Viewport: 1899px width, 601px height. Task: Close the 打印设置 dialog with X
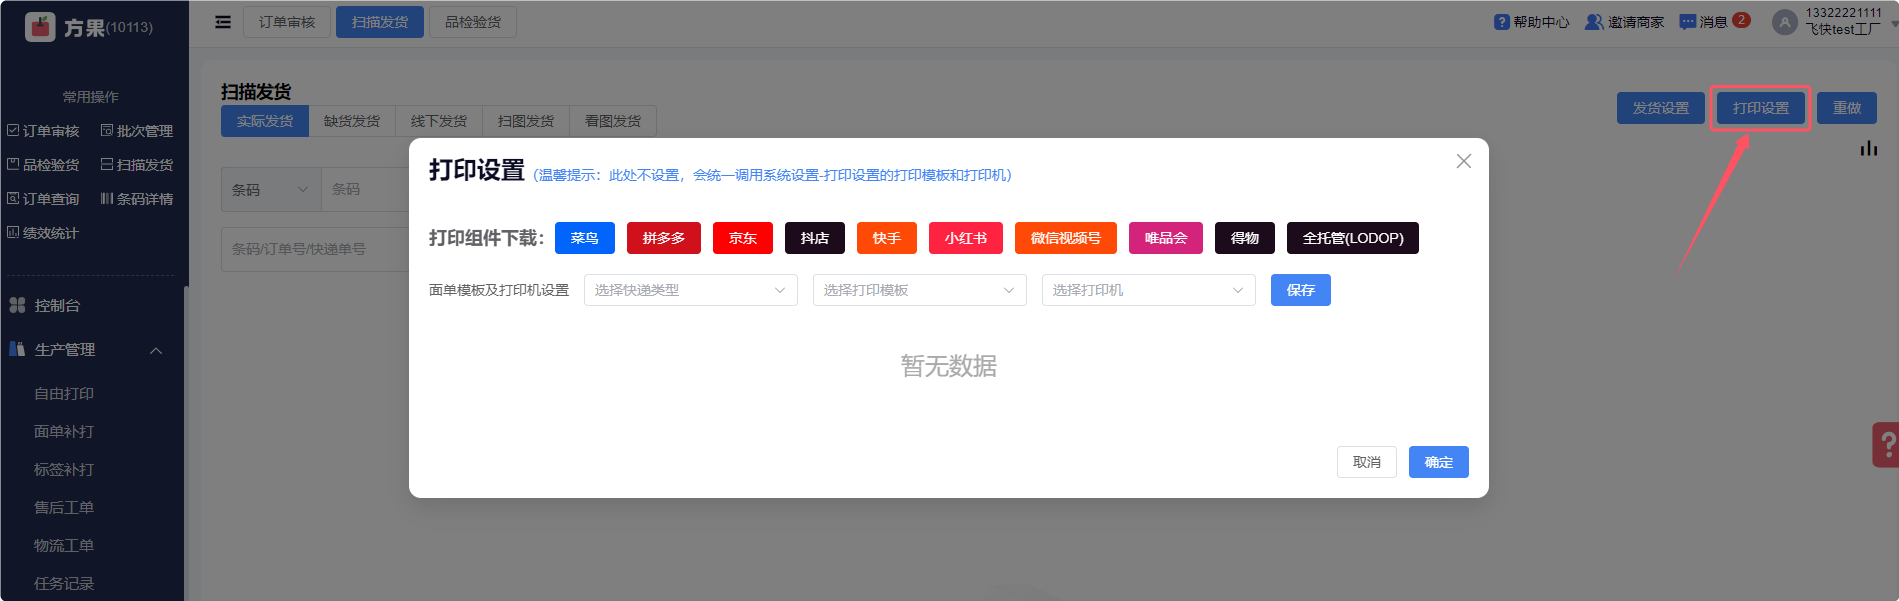(1463, 161)
